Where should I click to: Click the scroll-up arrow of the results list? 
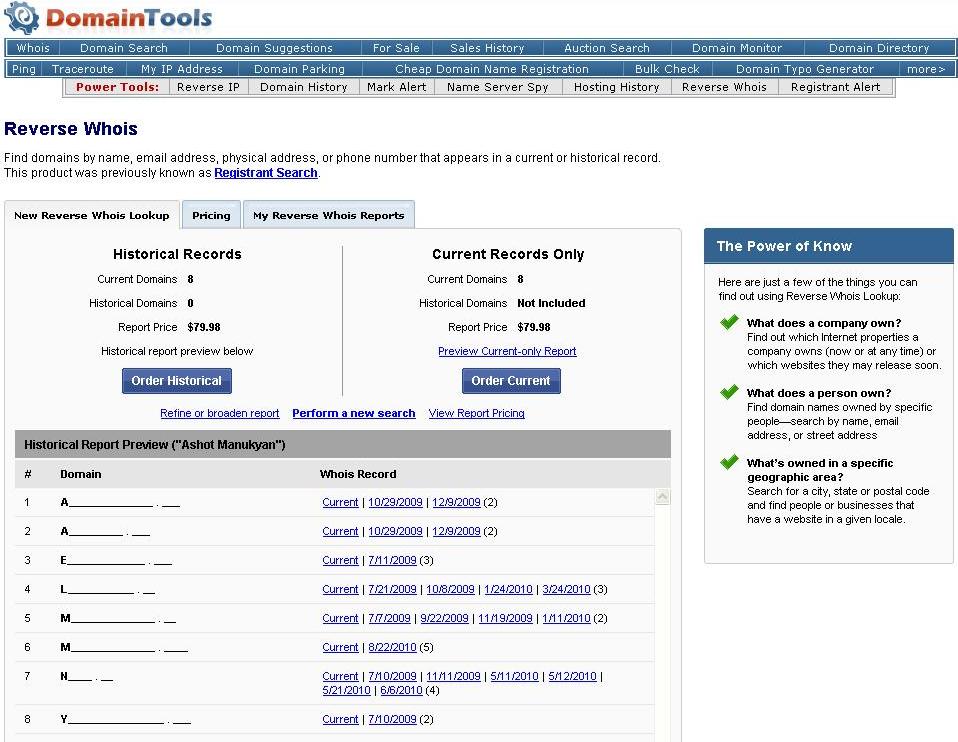662,497
